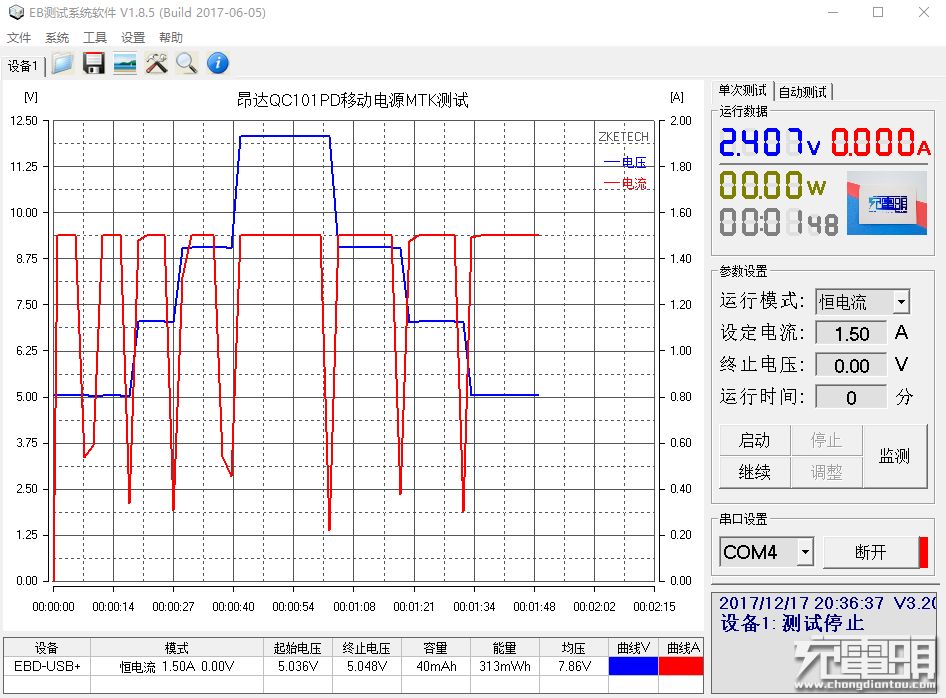This screenshot has height=698, width=946.
Task: Click the 充电头 logo thumbnail in run data
Action: (x=887, y=203)
